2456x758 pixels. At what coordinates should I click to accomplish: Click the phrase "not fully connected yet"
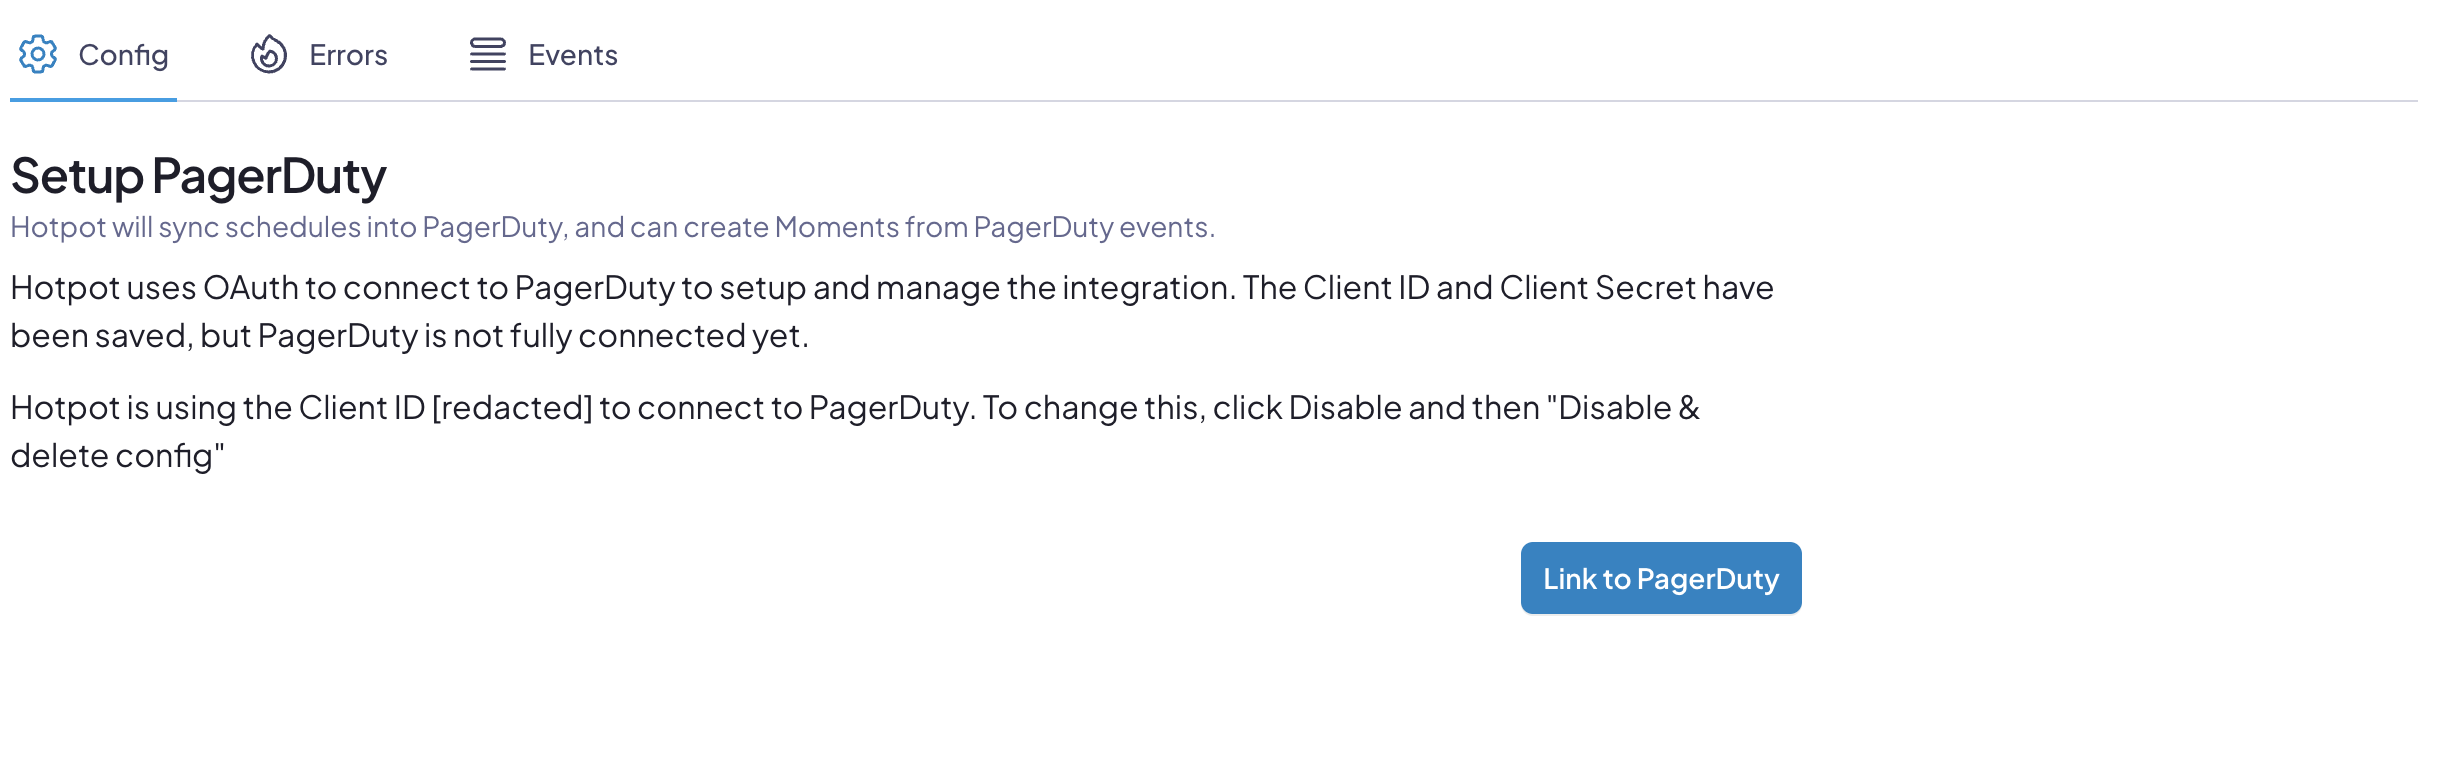click(630, 336)
